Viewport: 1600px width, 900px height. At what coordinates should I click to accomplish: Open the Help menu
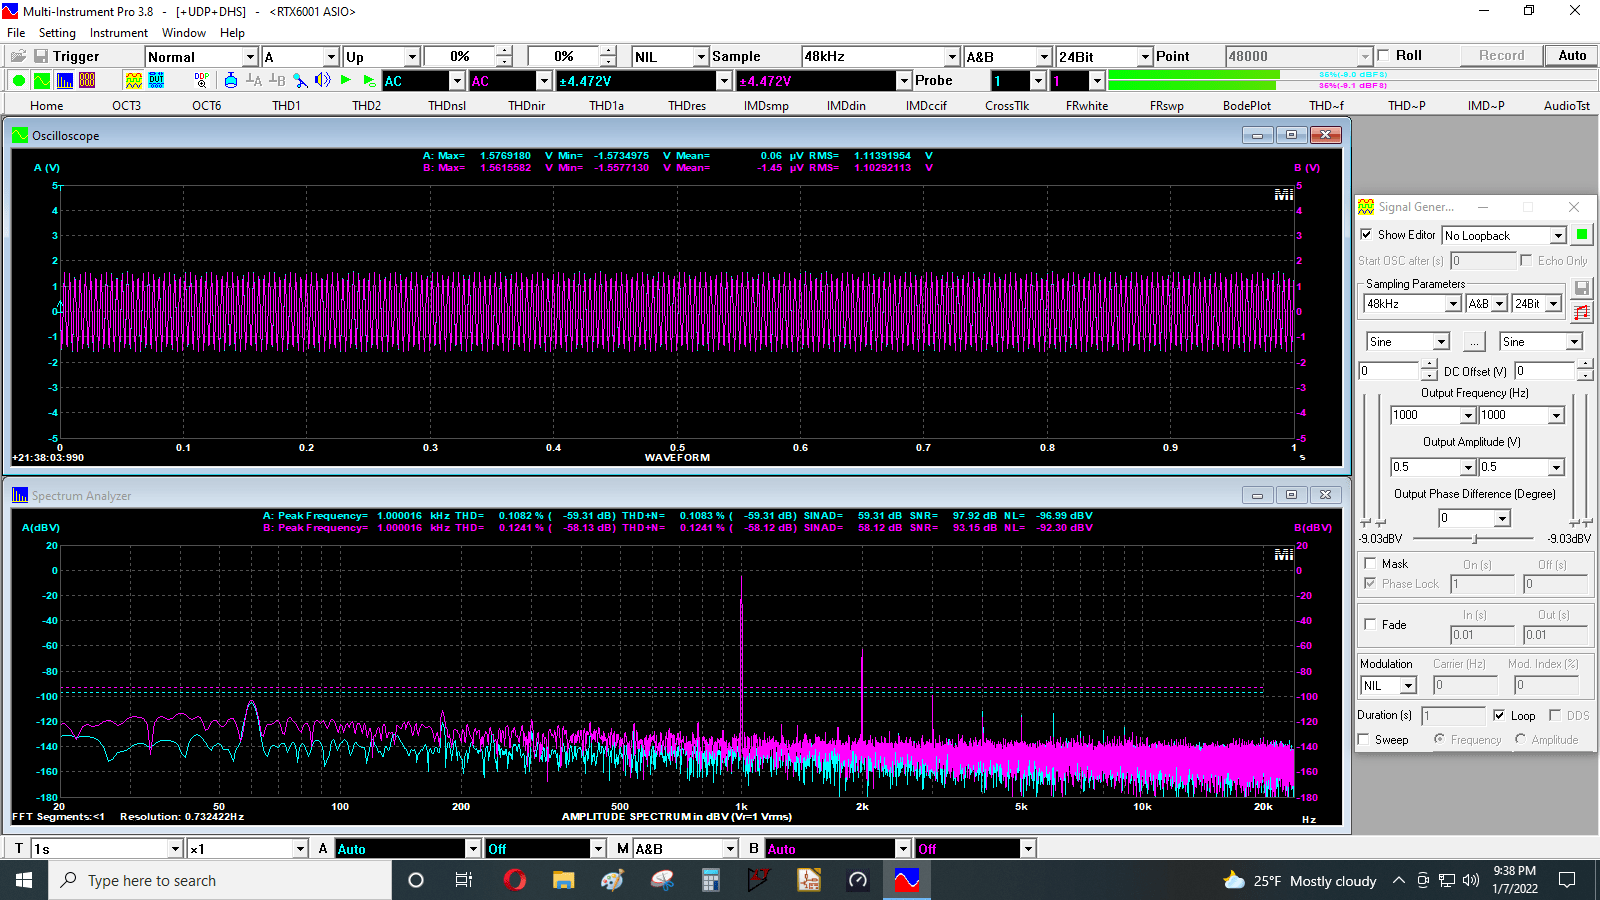pyautogui.click(x=232, y=33)
